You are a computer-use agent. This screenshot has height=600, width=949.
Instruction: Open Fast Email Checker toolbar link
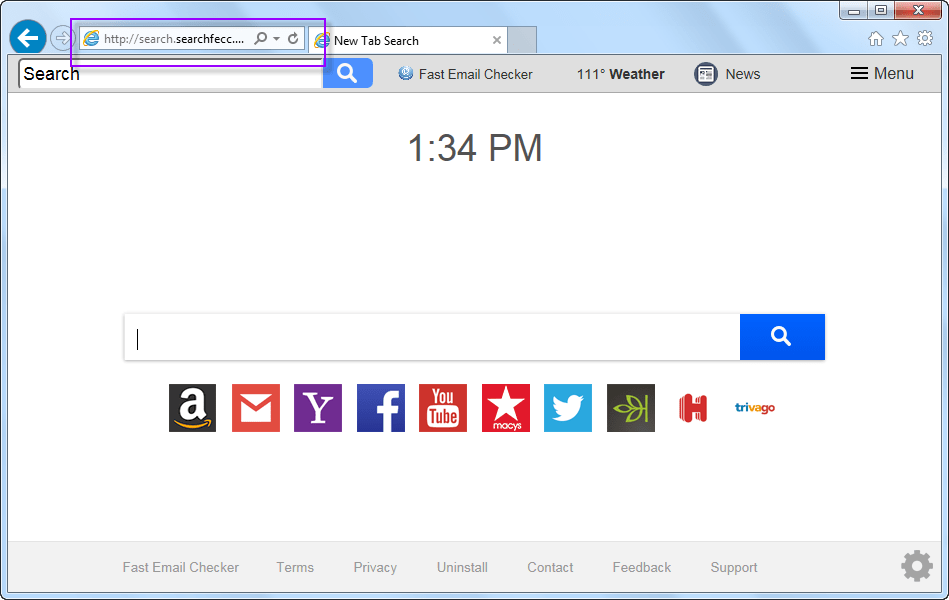coord(476,74)
